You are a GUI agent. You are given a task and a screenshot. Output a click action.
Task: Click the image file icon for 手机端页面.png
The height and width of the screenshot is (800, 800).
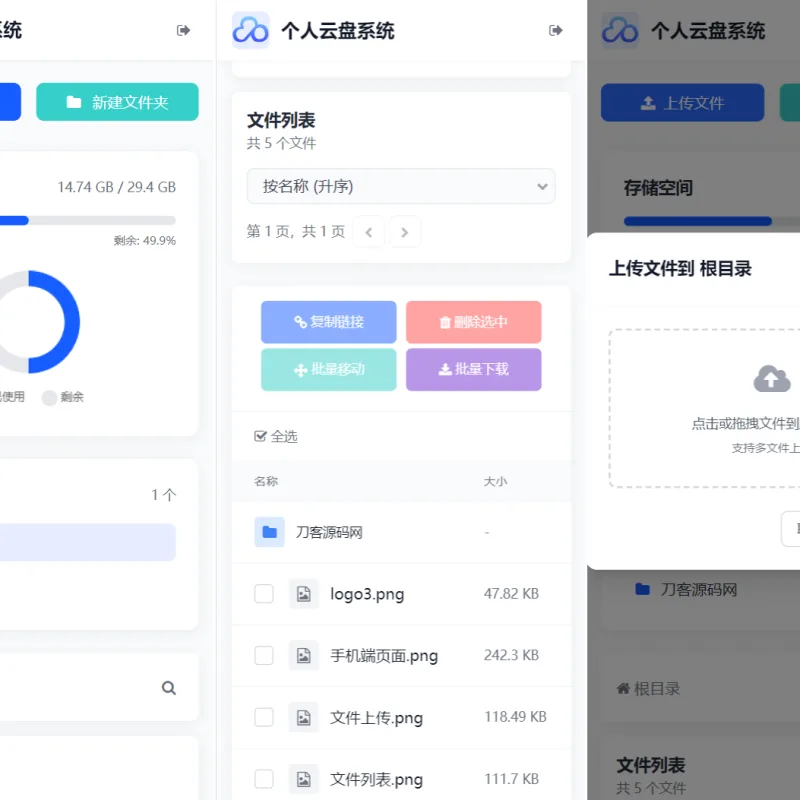(304, 655)
